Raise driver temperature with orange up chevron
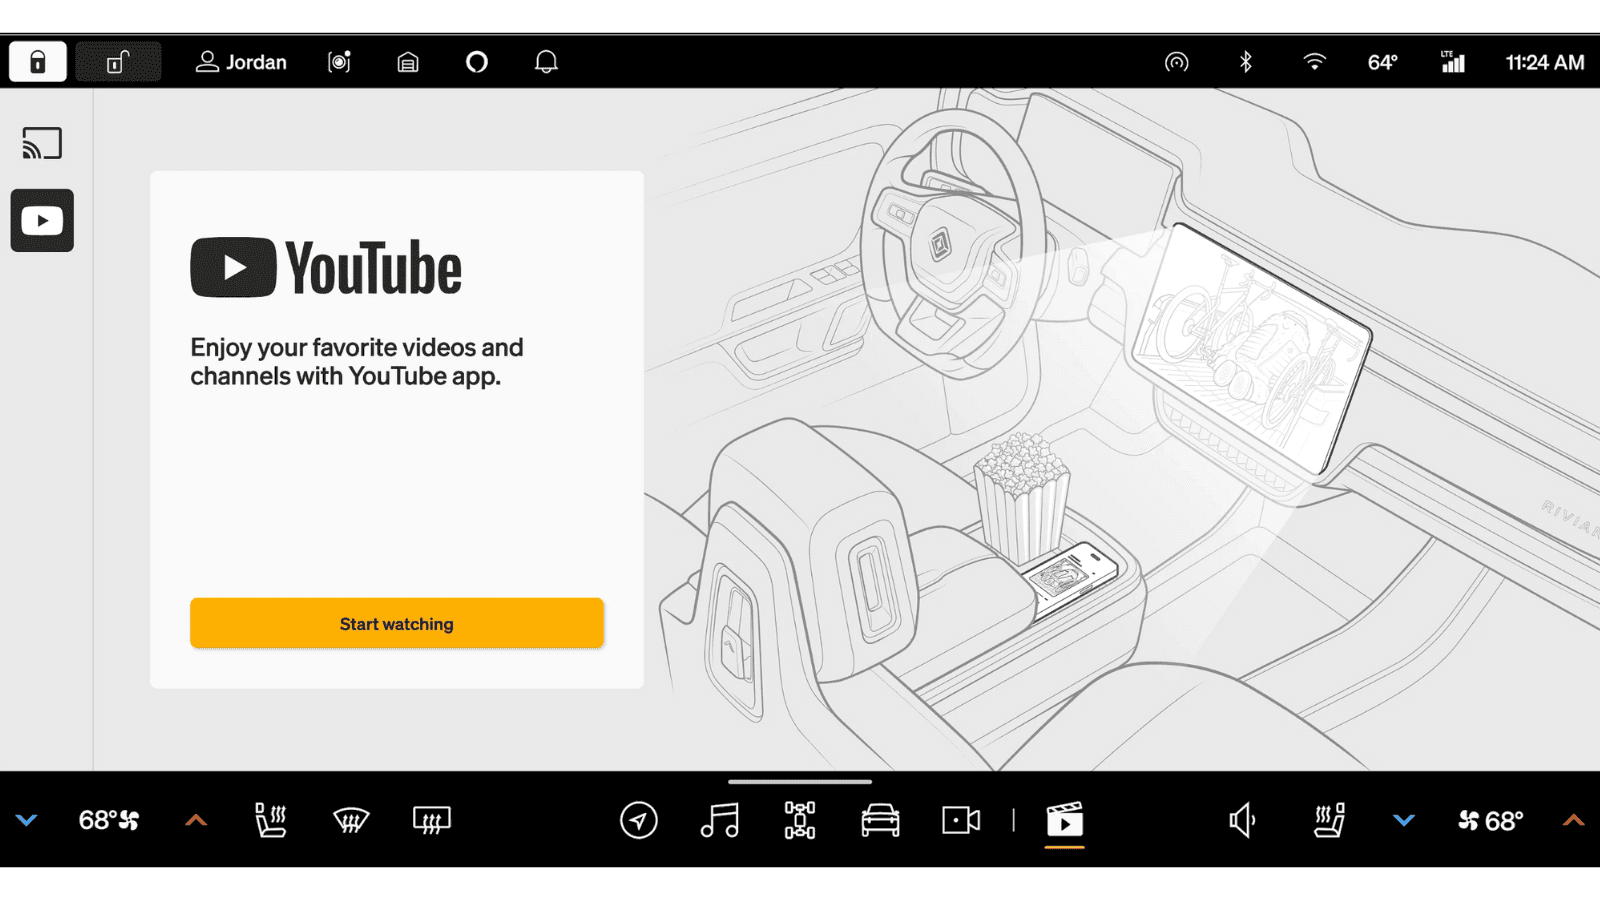This screenshot has height=900, width=1600. [196, 820]
